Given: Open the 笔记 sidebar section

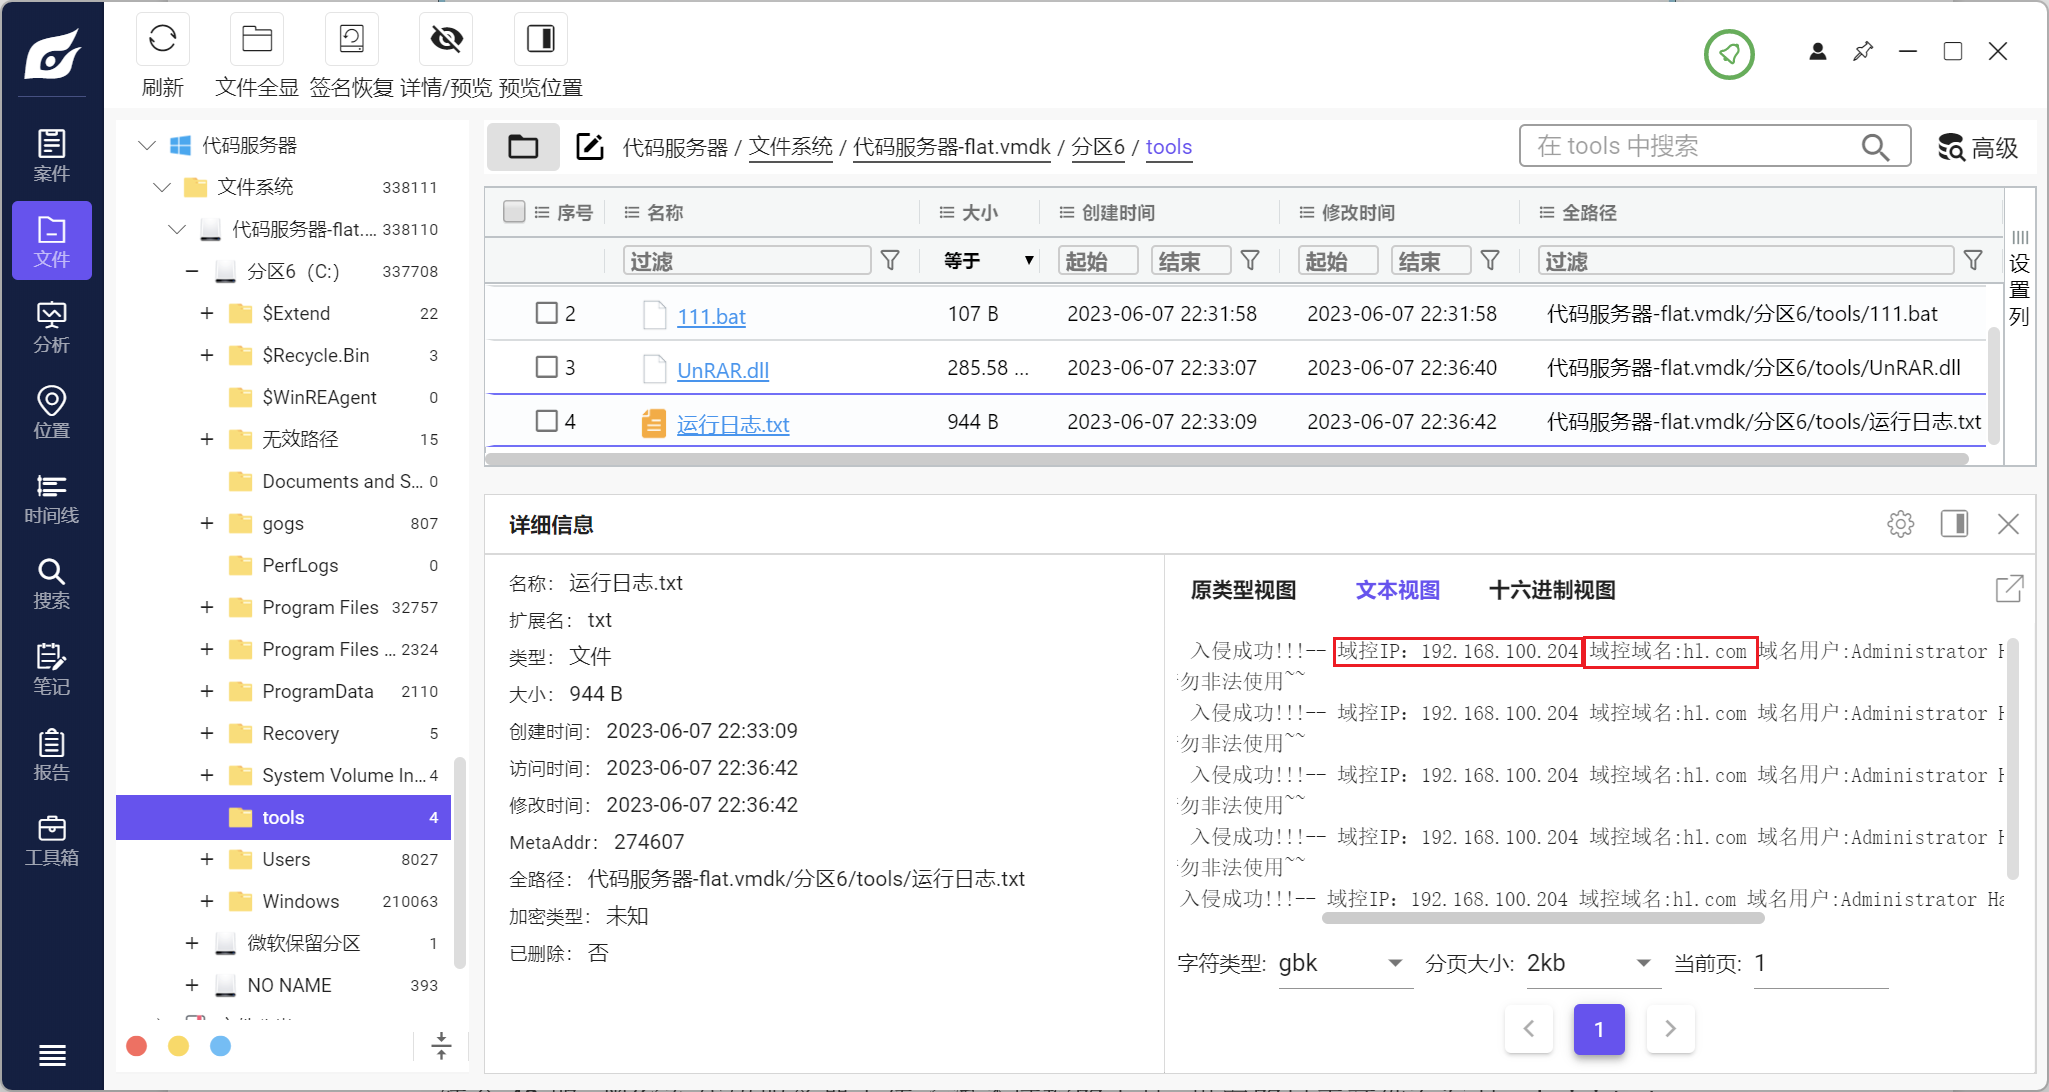Looking at the screenshot, I should point(52,670).
